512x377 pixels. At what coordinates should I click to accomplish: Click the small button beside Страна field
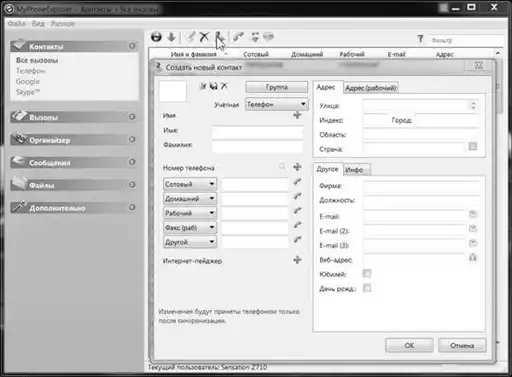473,146
